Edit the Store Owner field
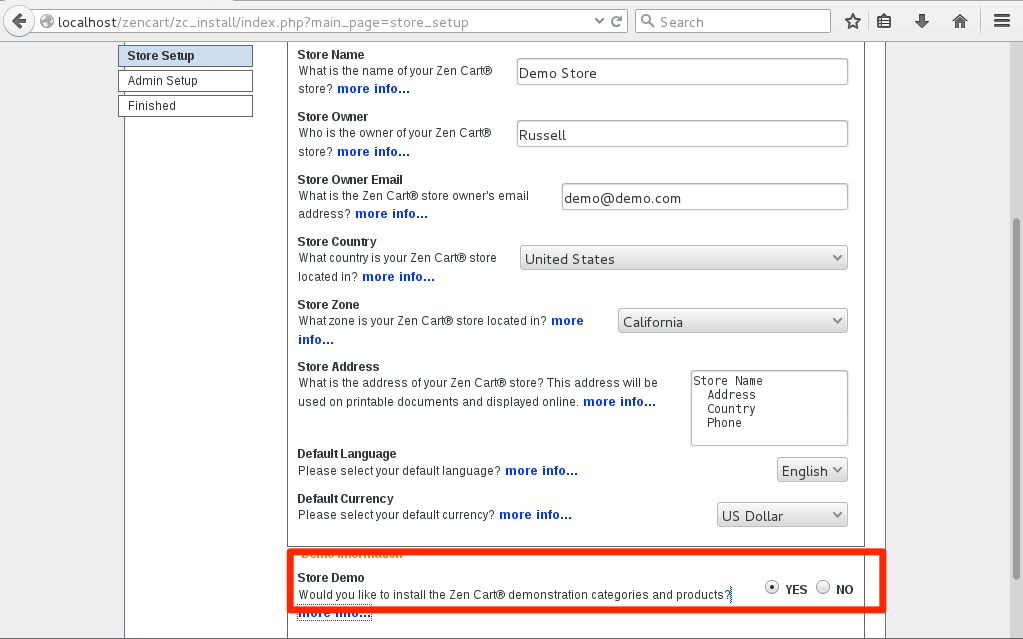1023x639 pixels. pos(682,134)
